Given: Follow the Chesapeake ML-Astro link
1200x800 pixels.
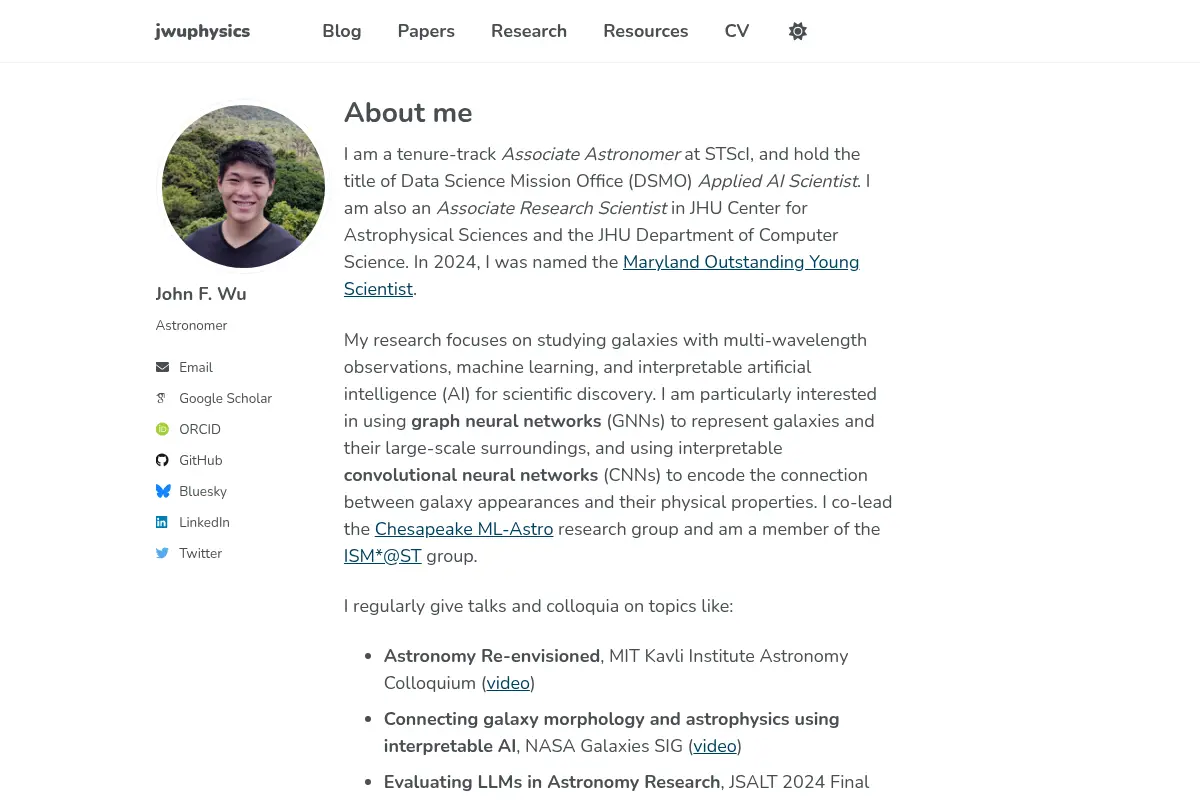Looking at the screenshot, I should pos(464,529).
